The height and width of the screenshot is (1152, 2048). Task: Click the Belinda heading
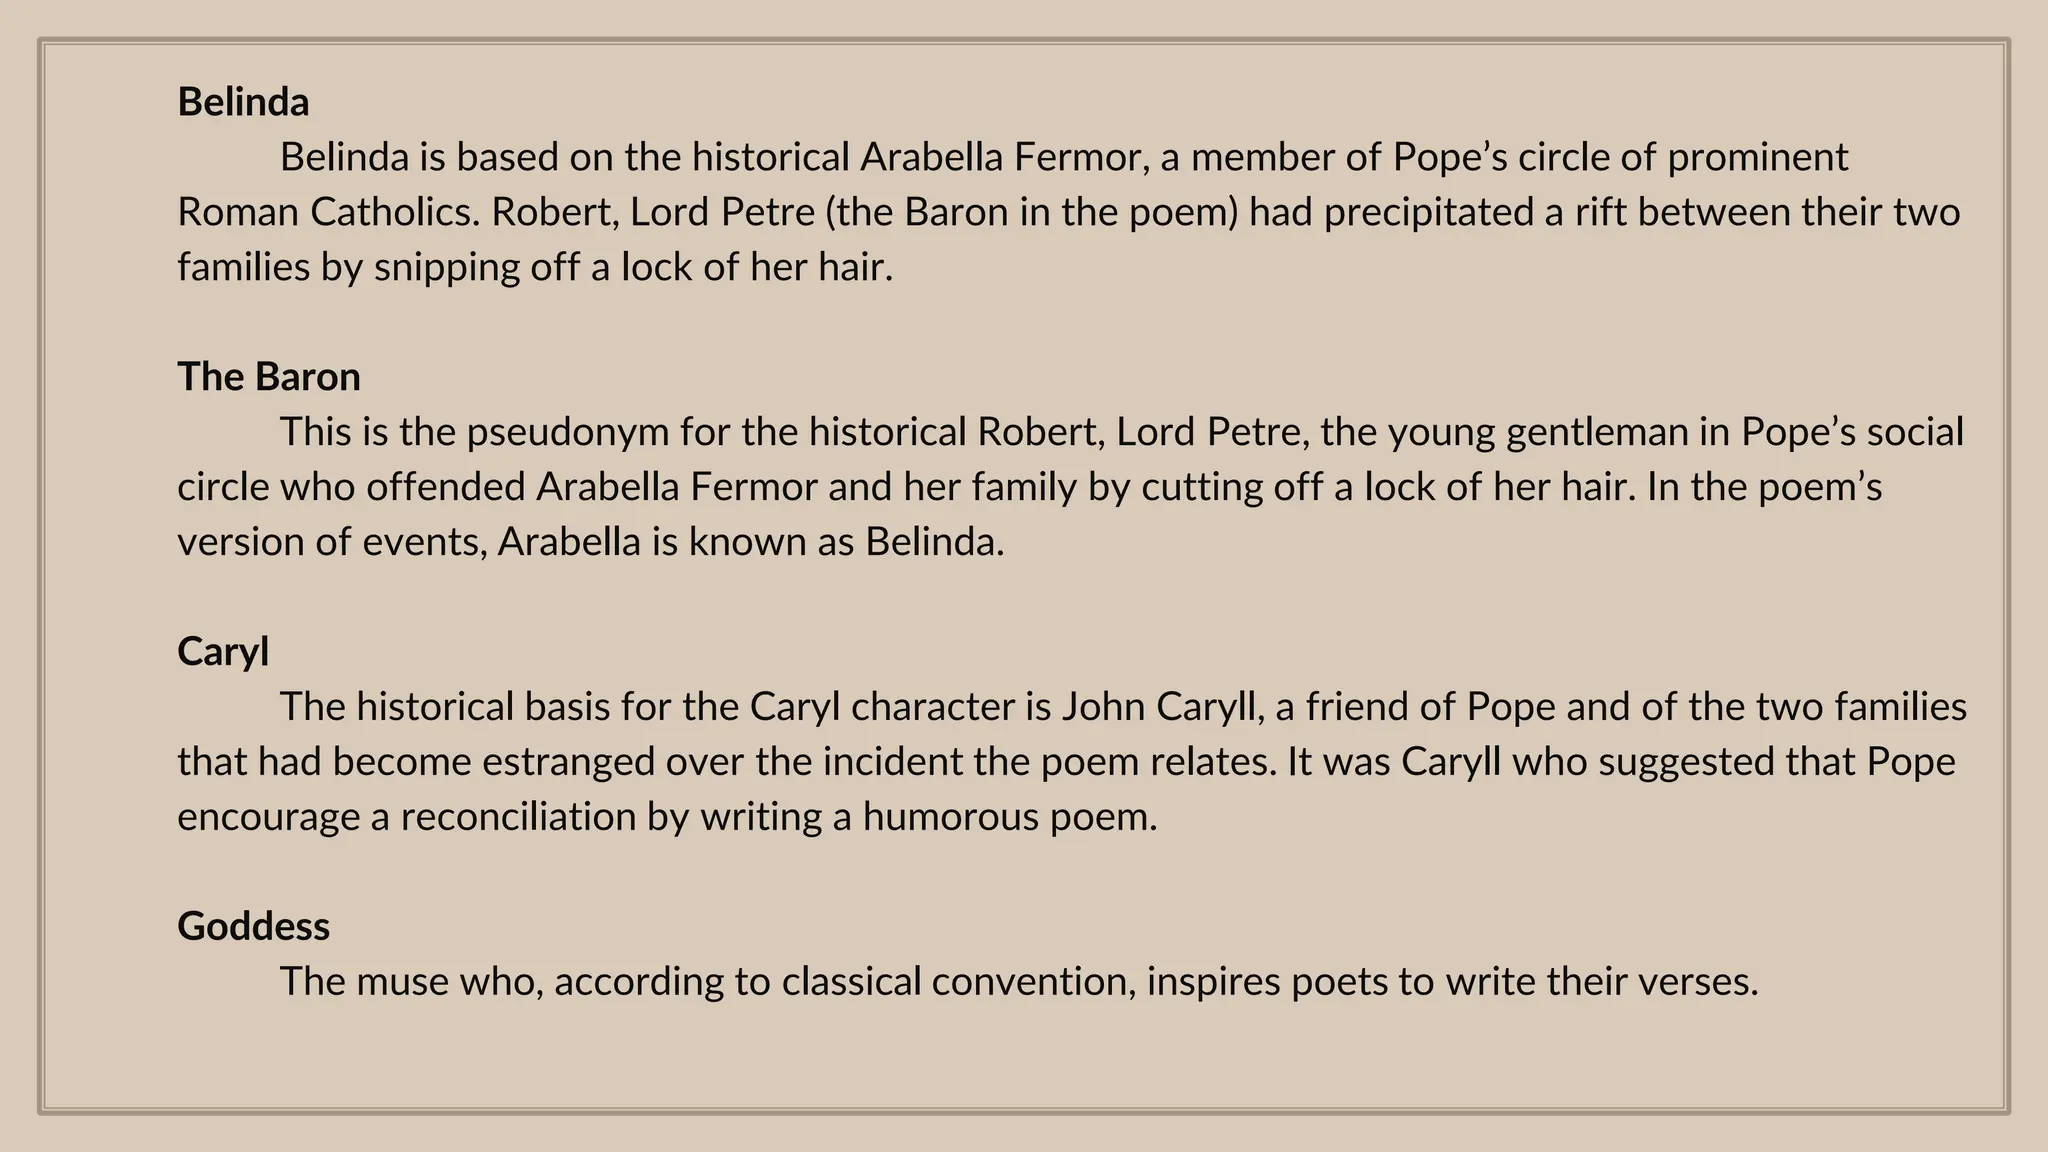243,102
